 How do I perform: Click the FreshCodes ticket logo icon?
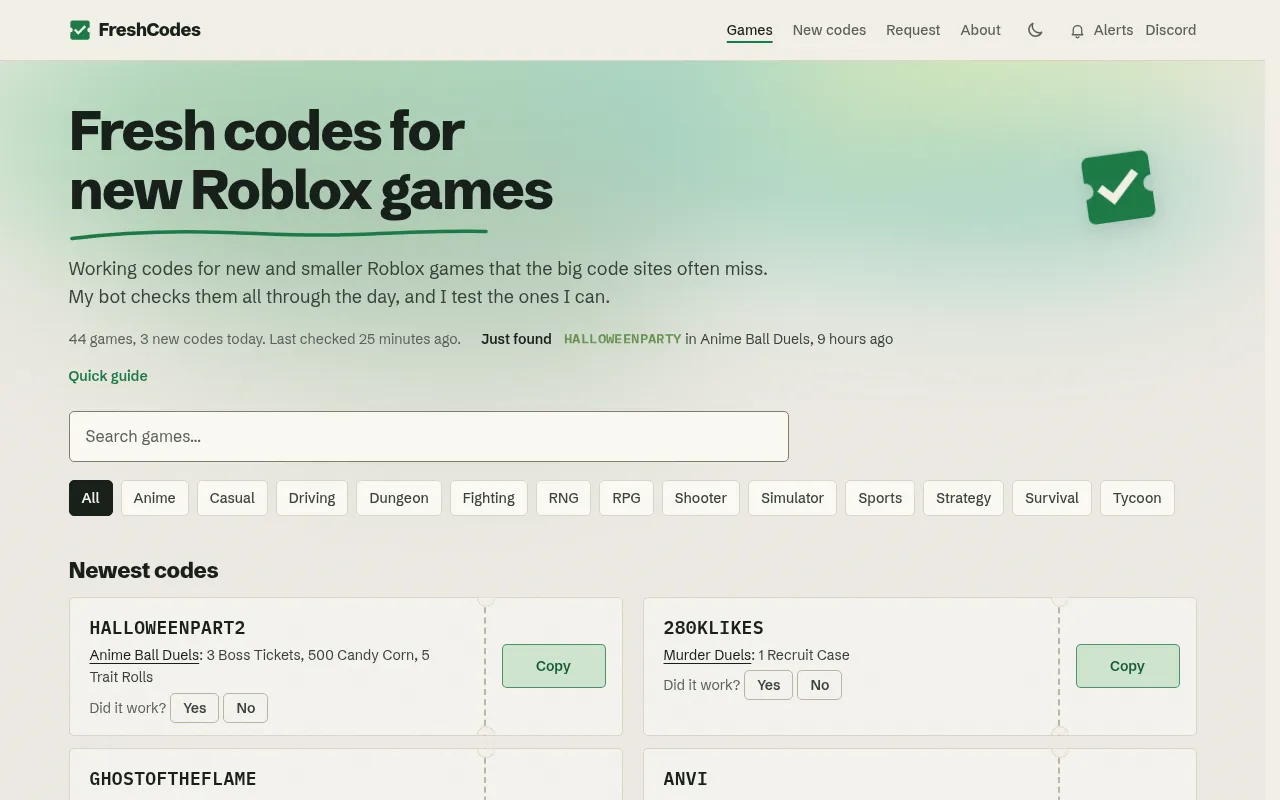point(80,30)
